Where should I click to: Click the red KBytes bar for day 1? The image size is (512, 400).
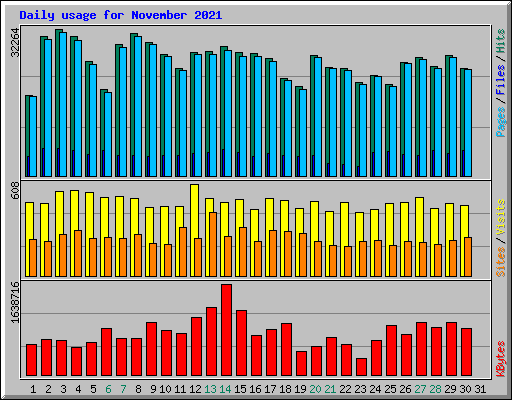point(31,360)
